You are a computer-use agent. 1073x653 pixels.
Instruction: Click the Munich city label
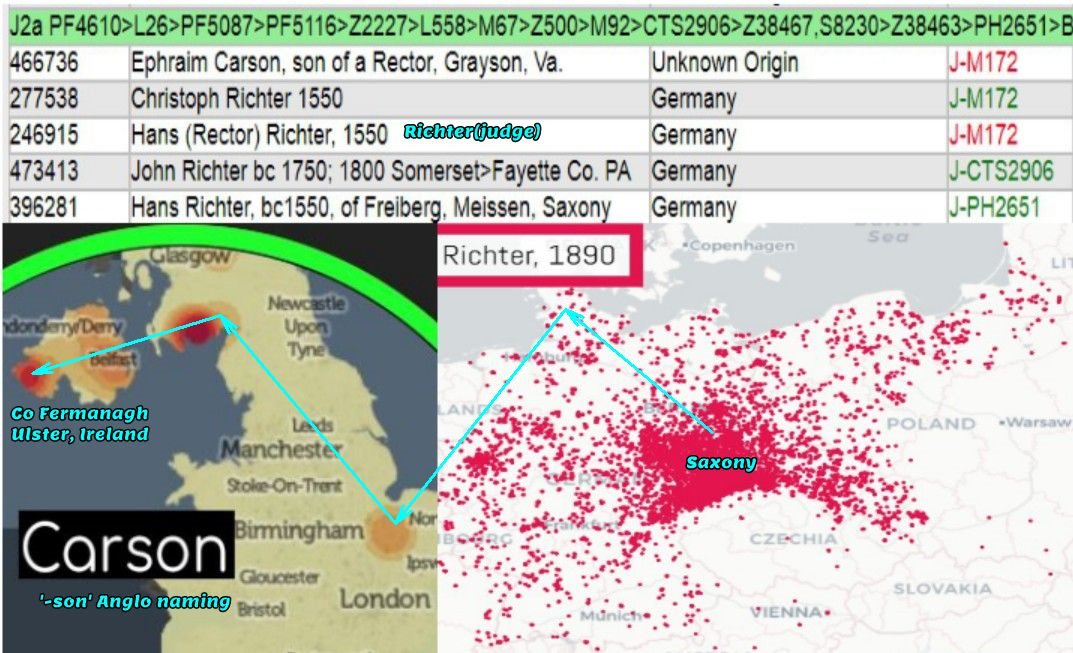point(611,615)
